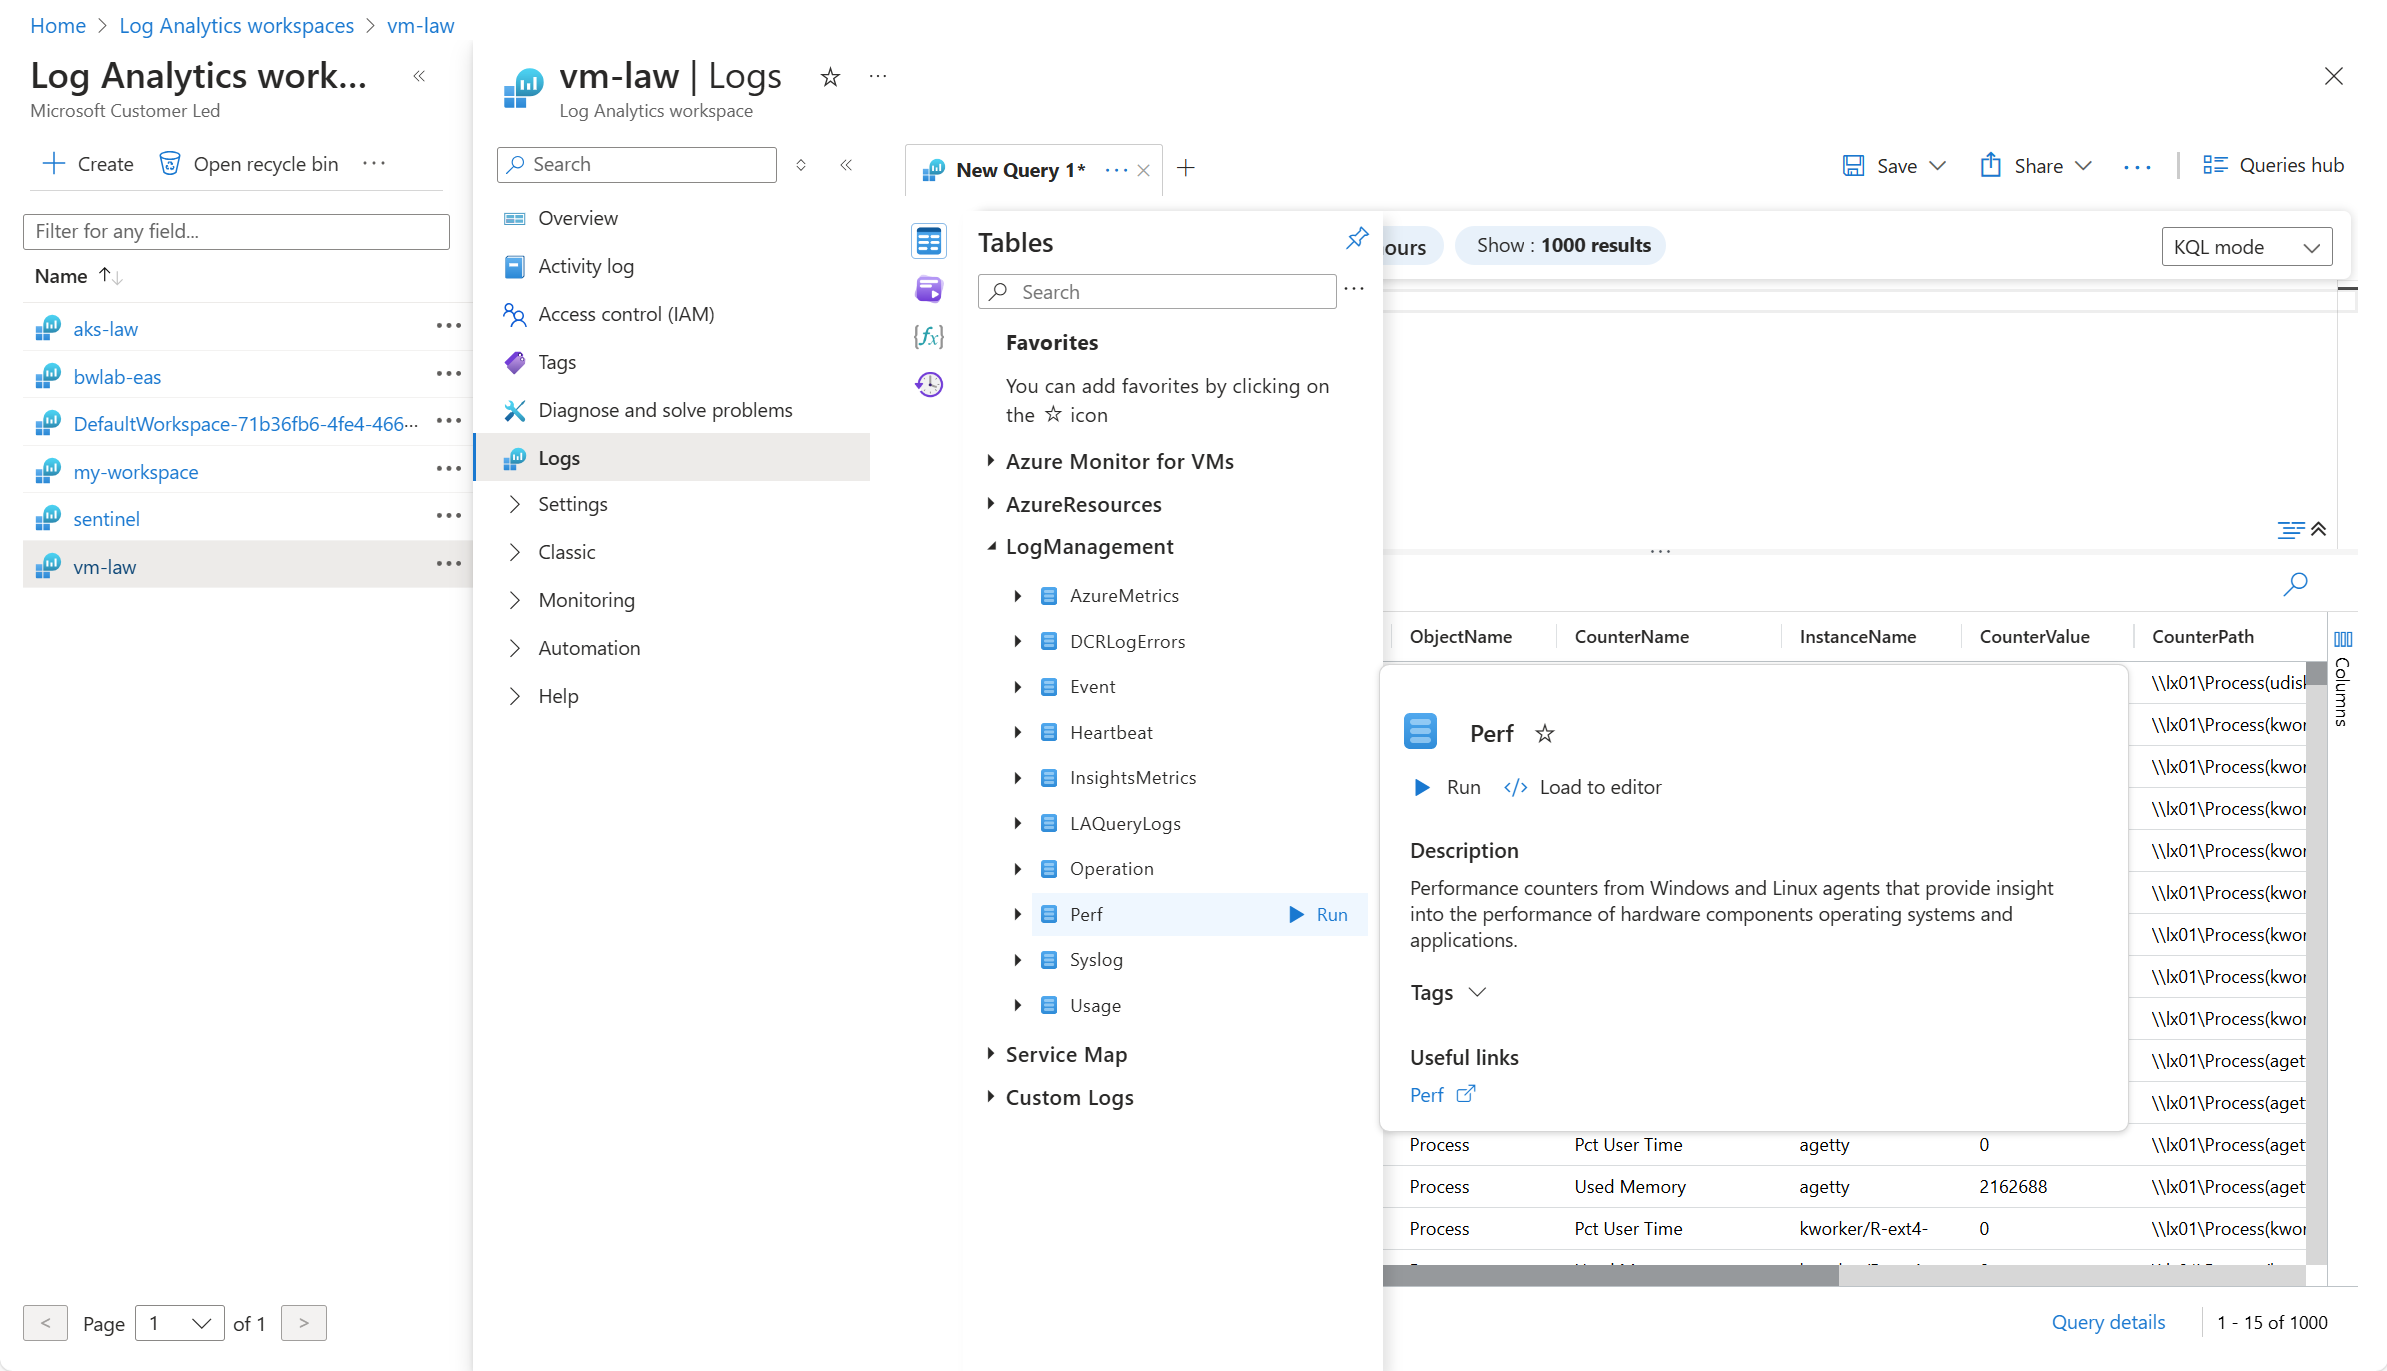Open the Query history clock icon
2387x1371 pixels.
pyautogui.click(x=928, y=384)
